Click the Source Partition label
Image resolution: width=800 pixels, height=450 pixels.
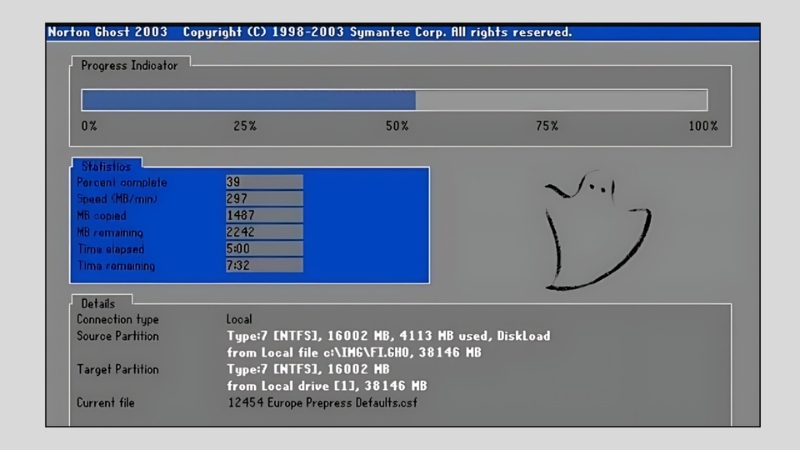point(118,336)
